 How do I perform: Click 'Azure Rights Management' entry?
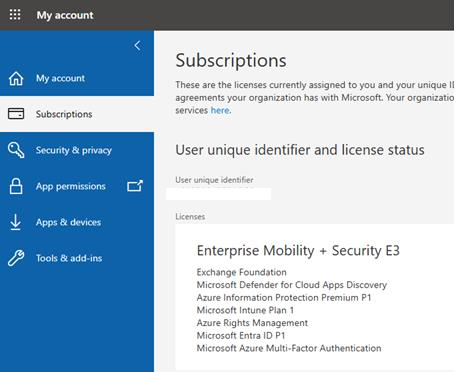(x=252, y=323)
